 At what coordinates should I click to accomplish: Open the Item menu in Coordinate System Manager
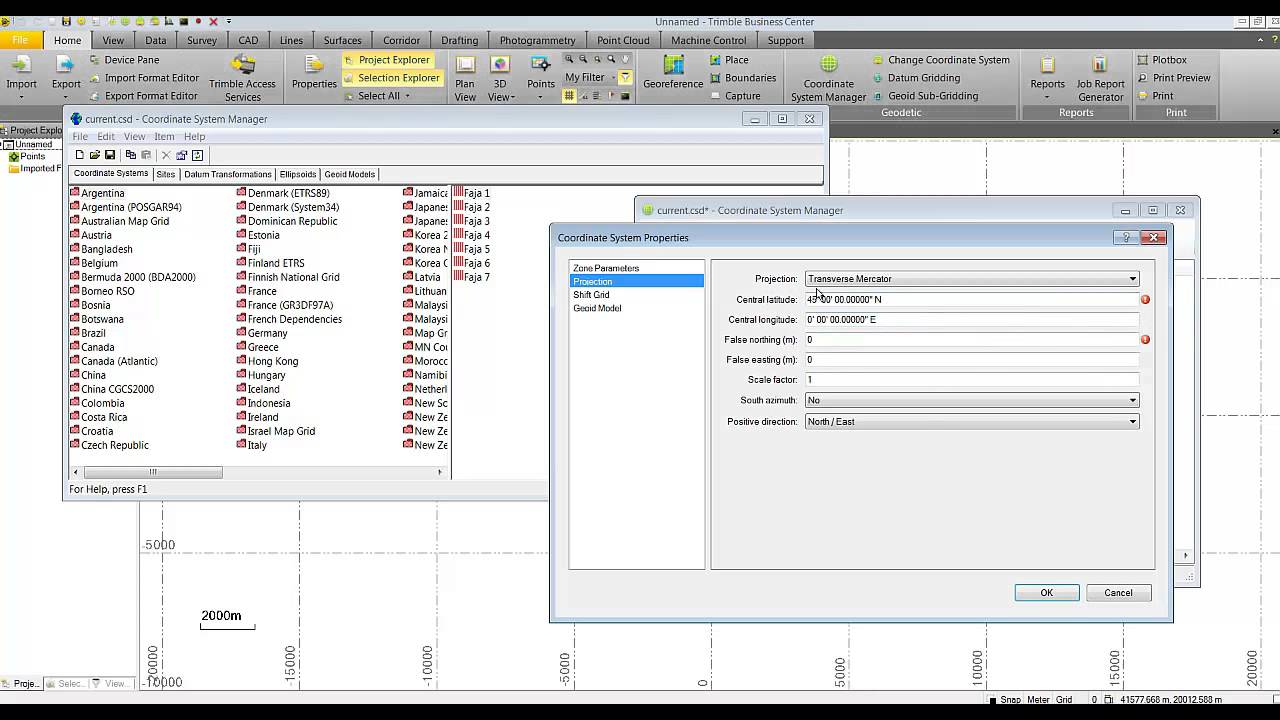pyautogui.click(x=164, y=137)
